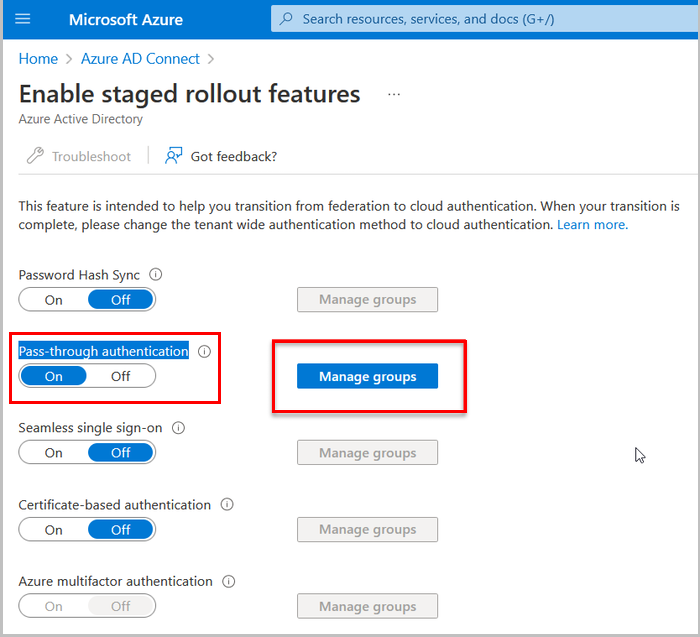Open the hamburger portal menu
The height and width of the screenshot is (637, 700).
pyautogui.click(x=23, y=19)
